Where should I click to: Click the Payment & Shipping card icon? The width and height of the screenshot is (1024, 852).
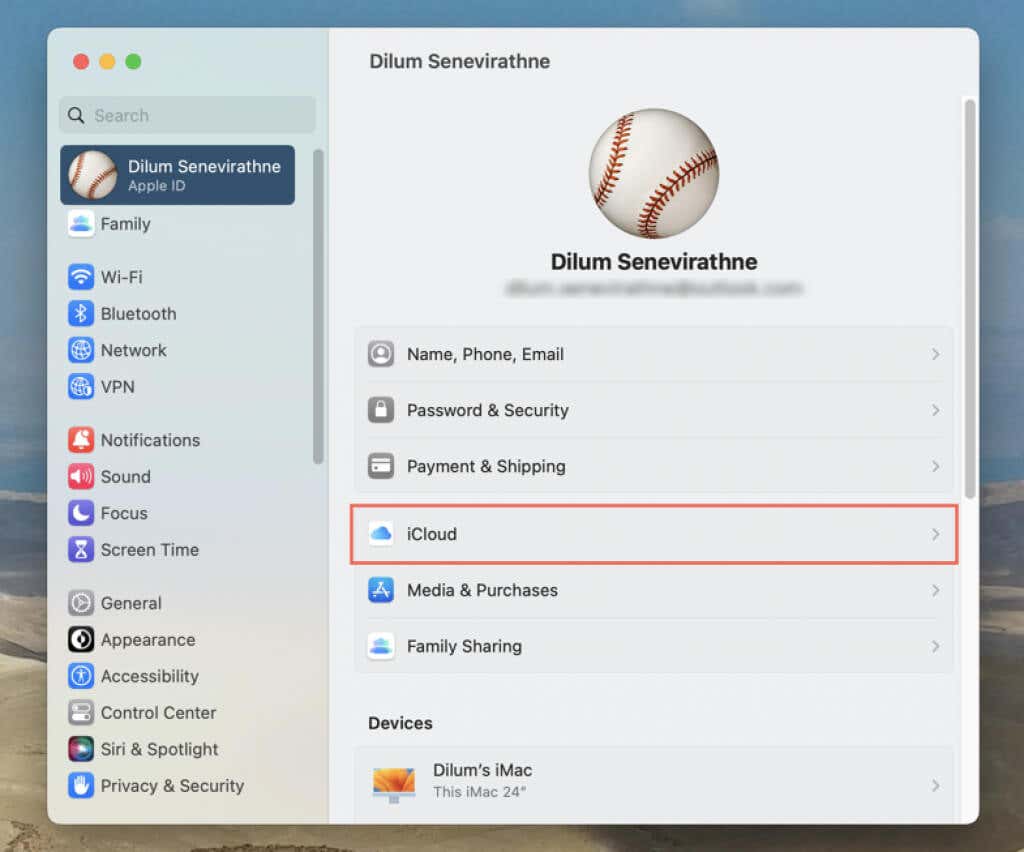381,466
